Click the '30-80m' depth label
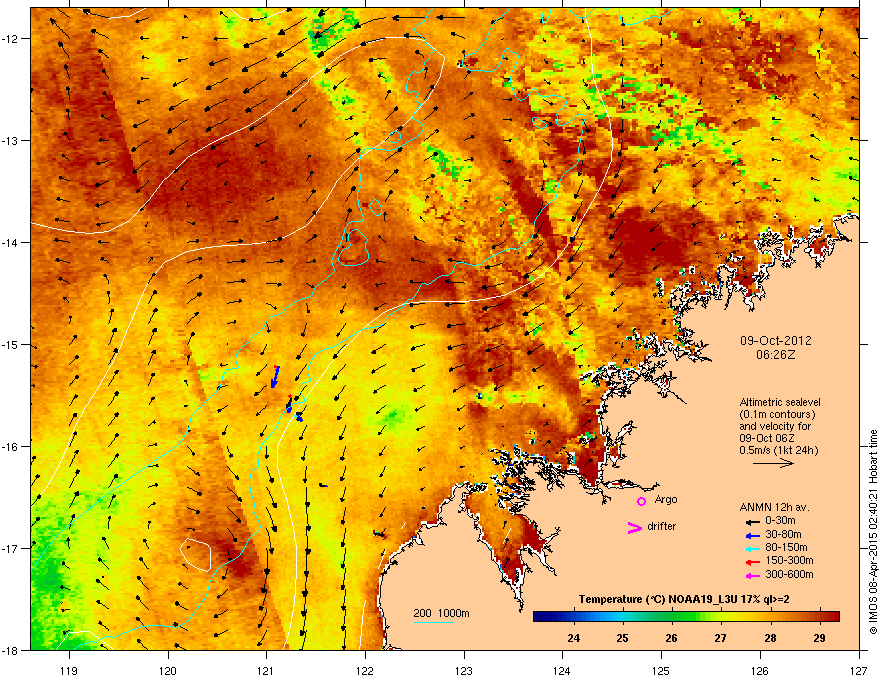880x680 pixels. (783, 534)
